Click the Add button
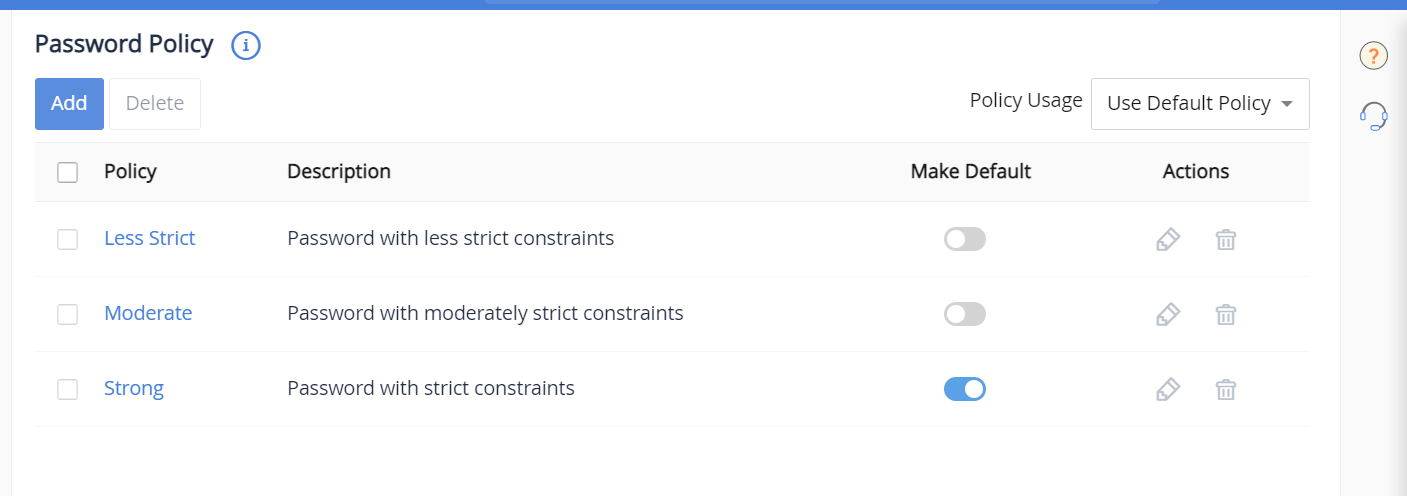Screen dimensions: 1407x496 69,104
